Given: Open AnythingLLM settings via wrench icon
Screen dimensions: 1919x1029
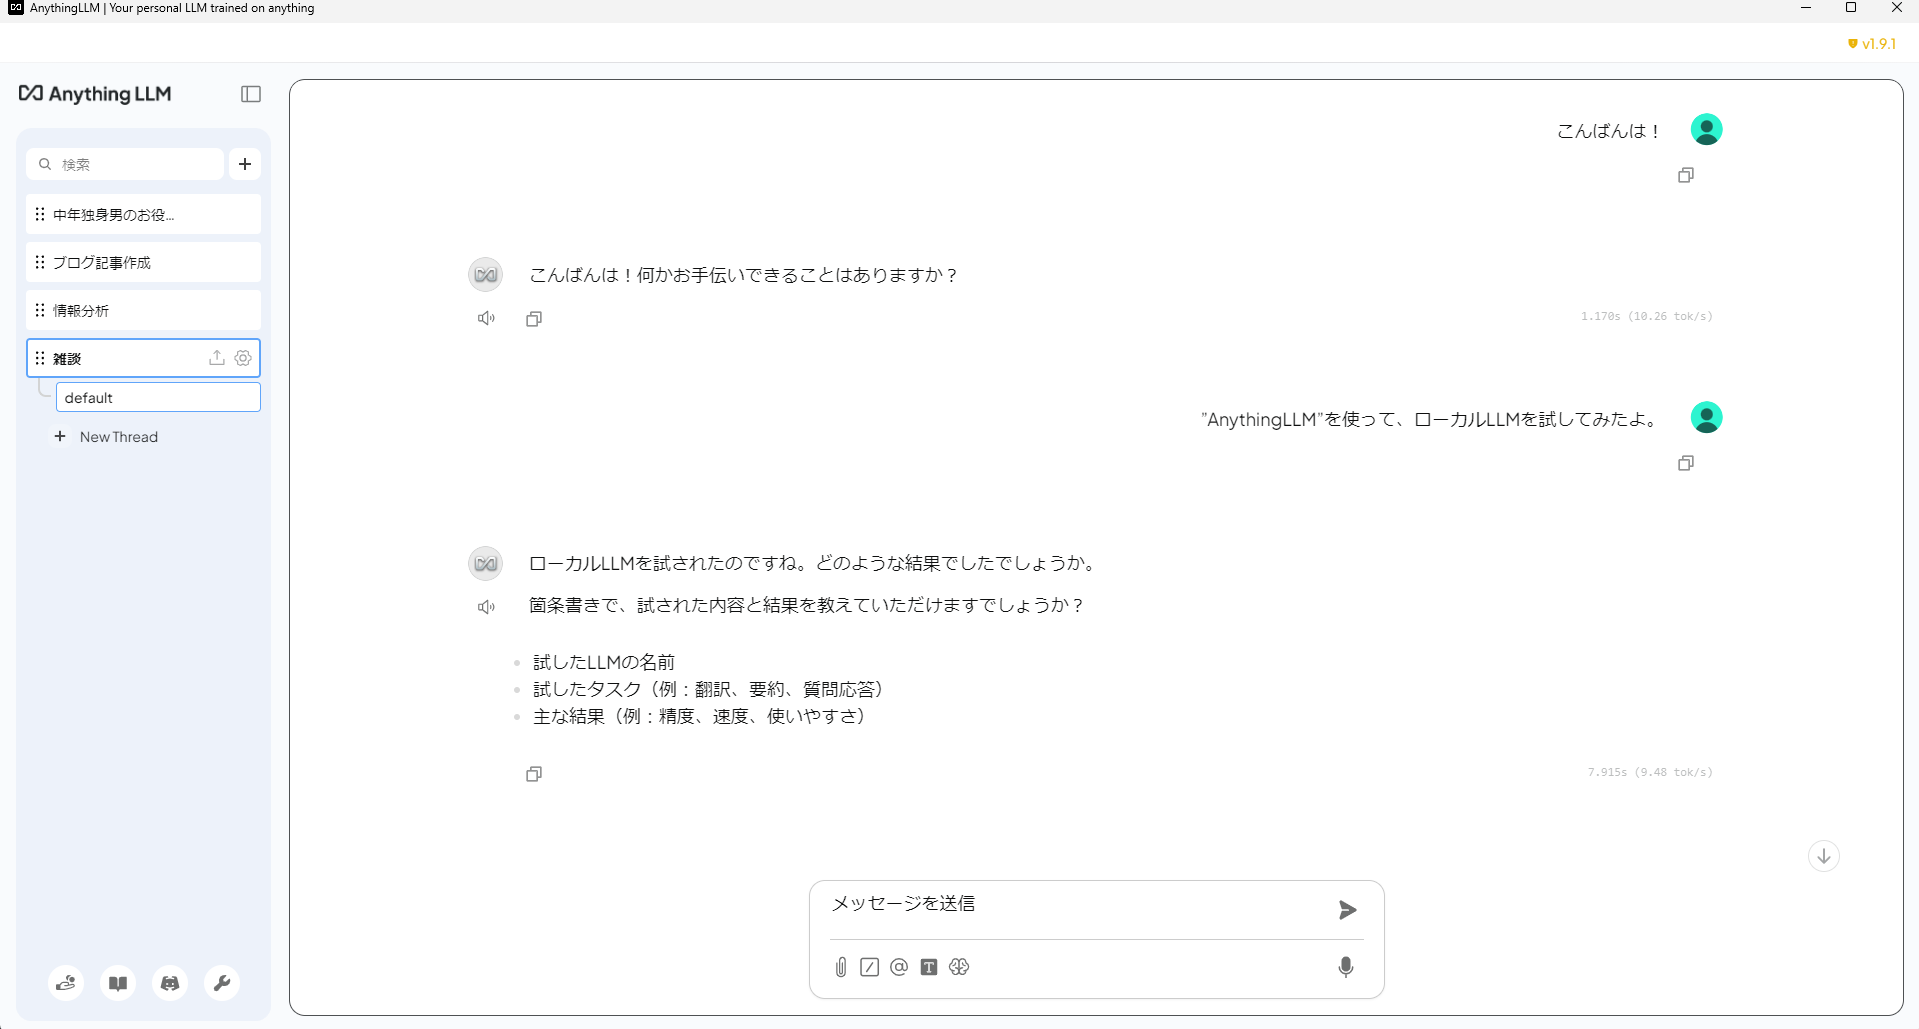Looking at the screenshot, I should (221, 983).
